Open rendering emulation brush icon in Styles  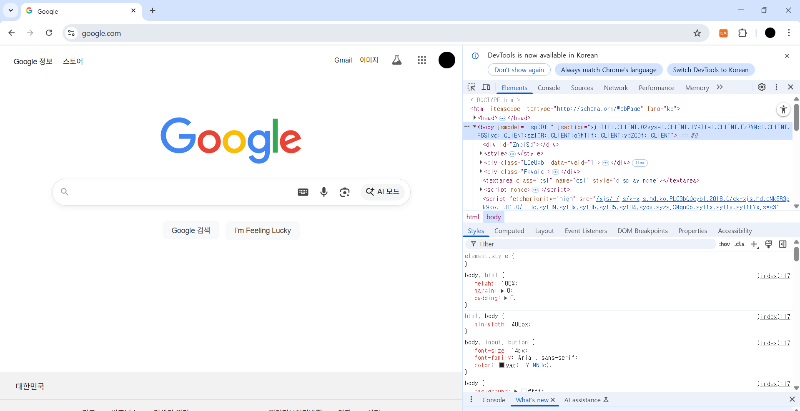click(769, 244)
